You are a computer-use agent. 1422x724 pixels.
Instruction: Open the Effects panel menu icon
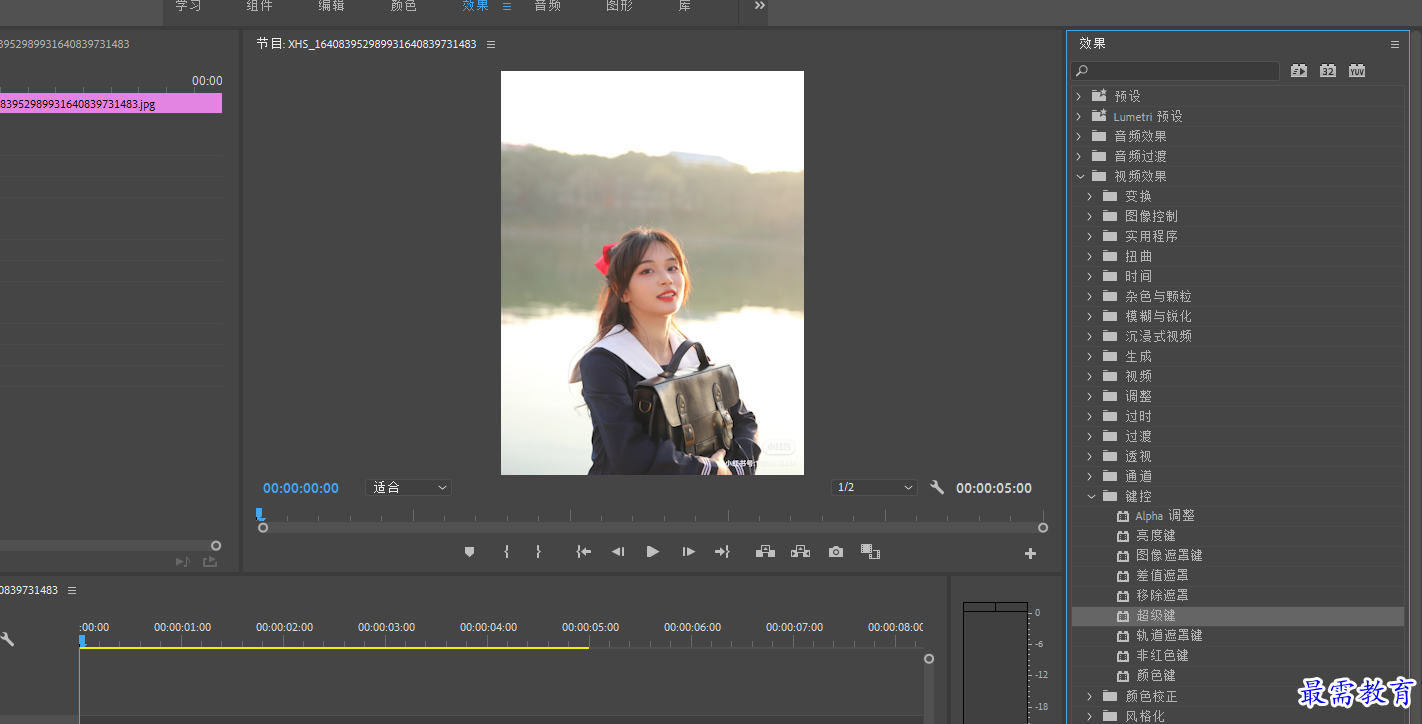tap(1395, 44)
